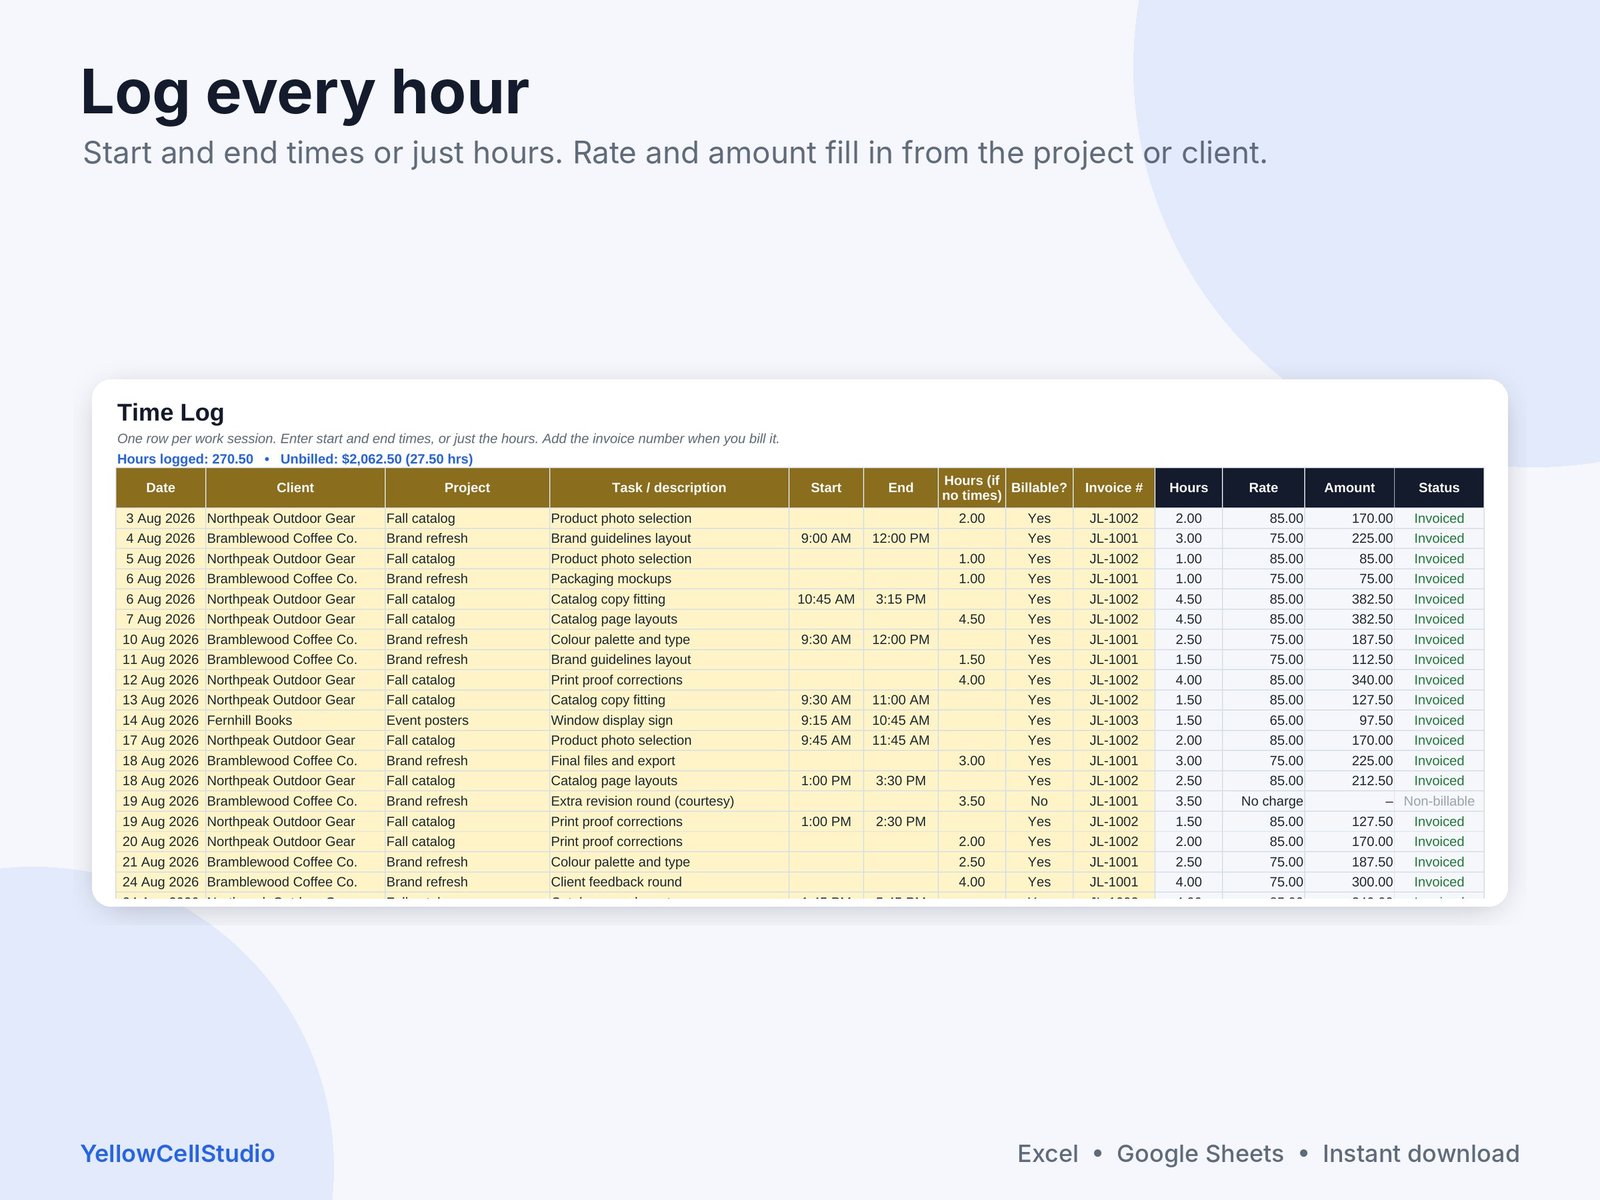Select the No charge rate cell

pyautogui.click(x=1263, y=801)
